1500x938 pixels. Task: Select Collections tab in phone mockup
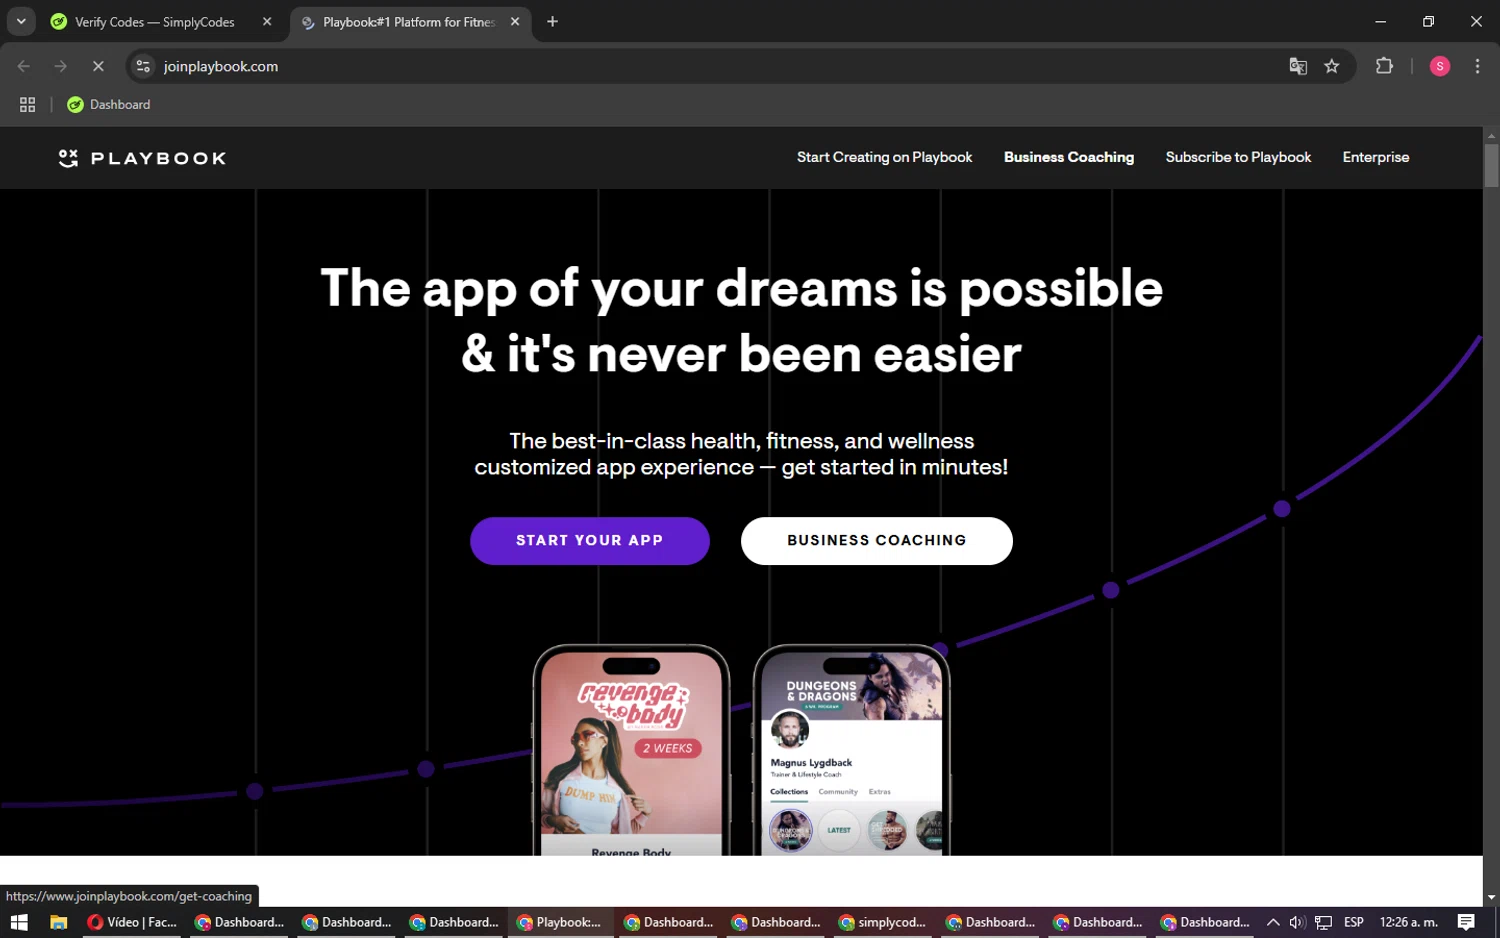click(789, 791)
